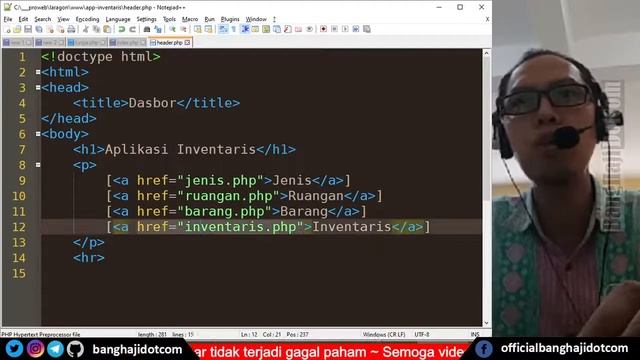Open the Plugins menu
Viewport: 640px width, 360px height.
(230, 19)
